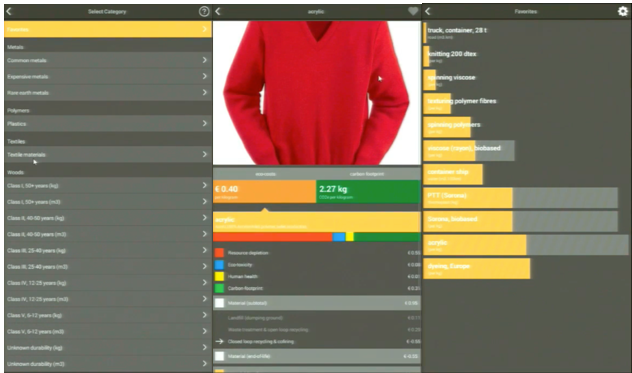Click Eco-toxicity blue legend swatch
The image size is (632, 373).
tap(219, 265)
